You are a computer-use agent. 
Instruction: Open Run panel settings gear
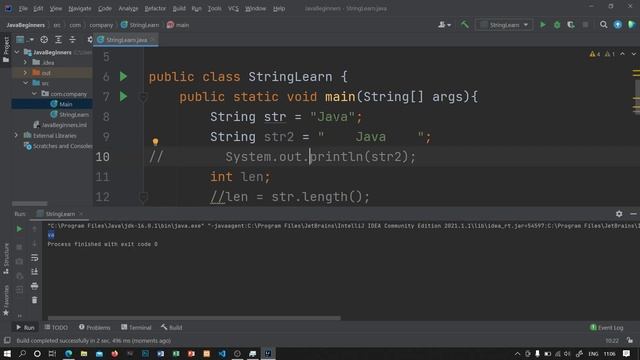[x=619, y=214]
